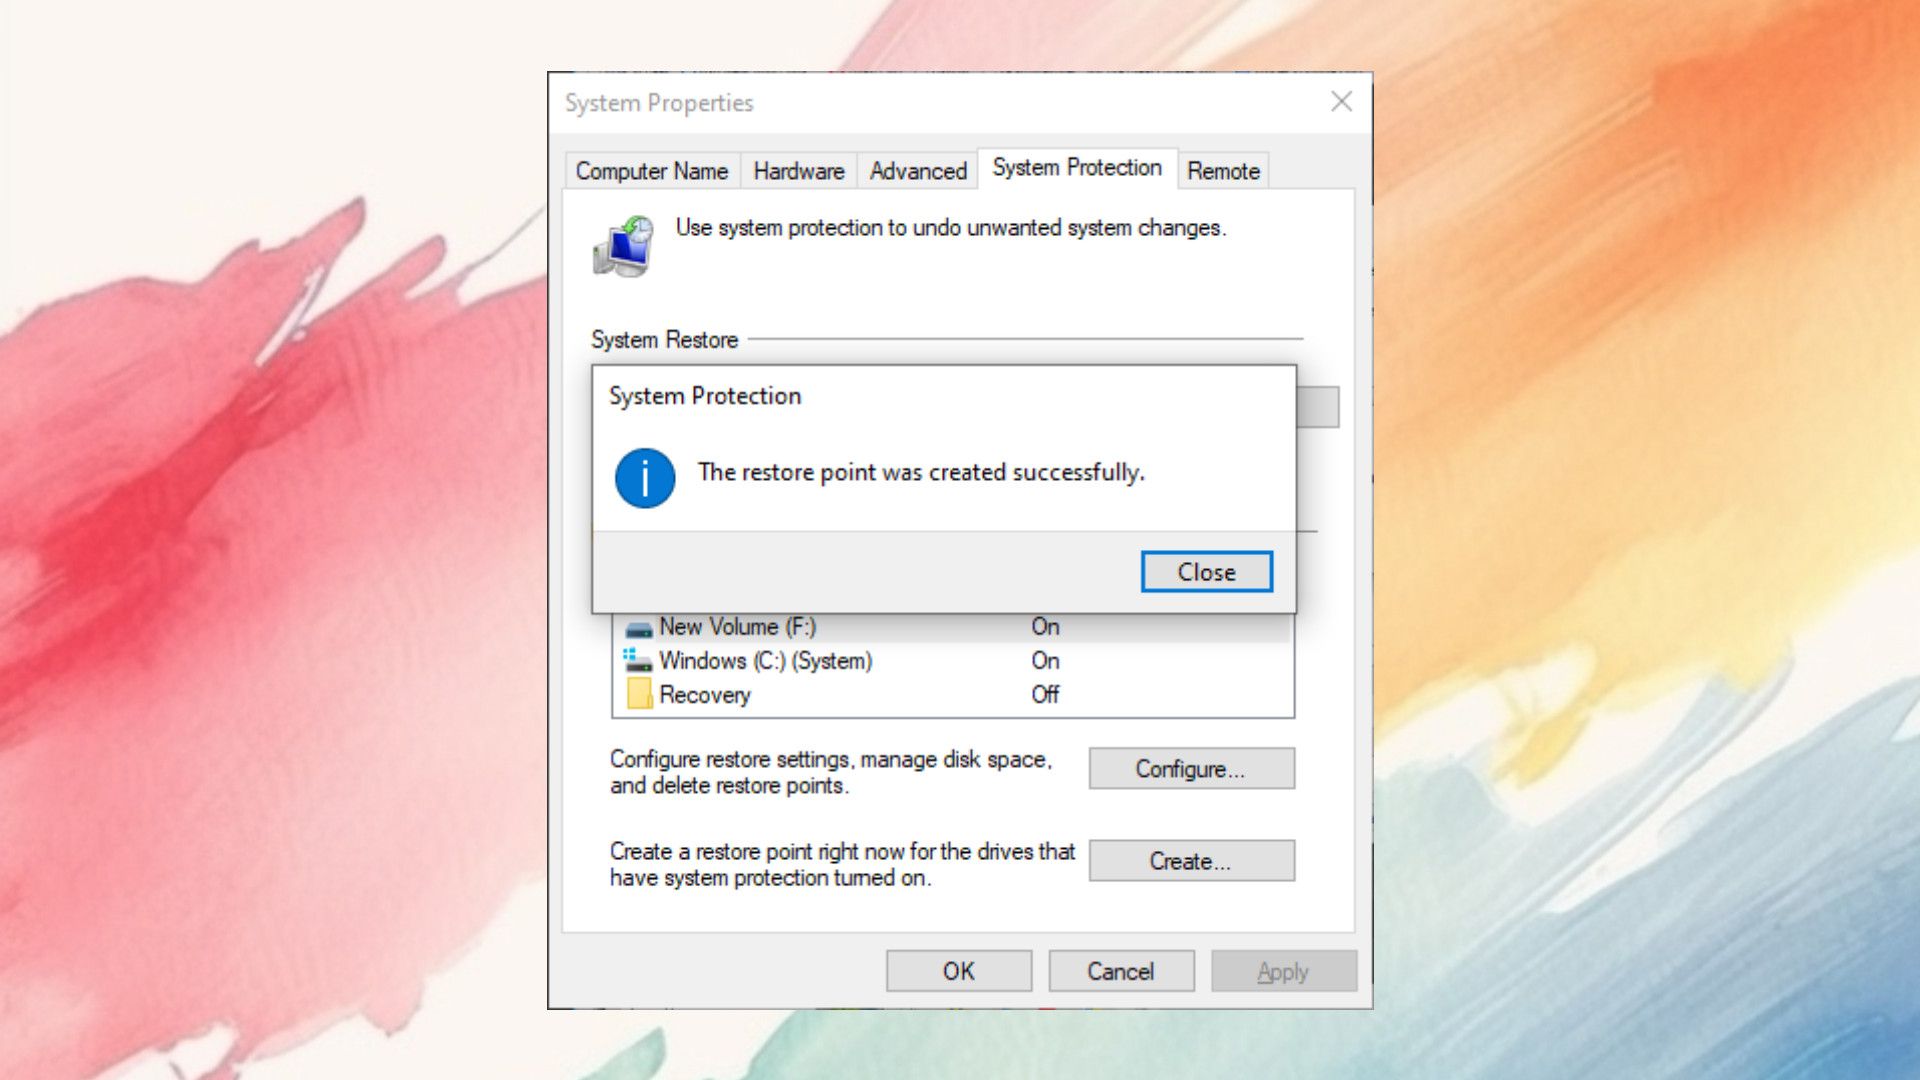Open the Hardware tab

pos(799,171)
